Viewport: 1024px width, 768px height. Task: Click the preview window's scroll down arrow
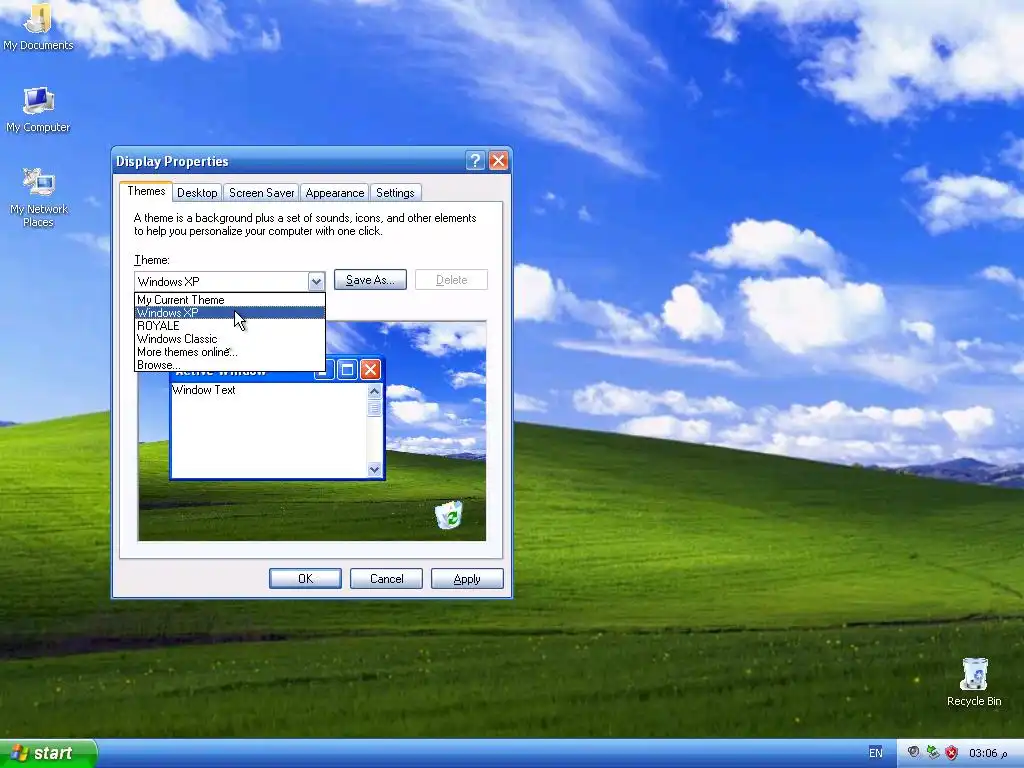[x=374, y=469]
